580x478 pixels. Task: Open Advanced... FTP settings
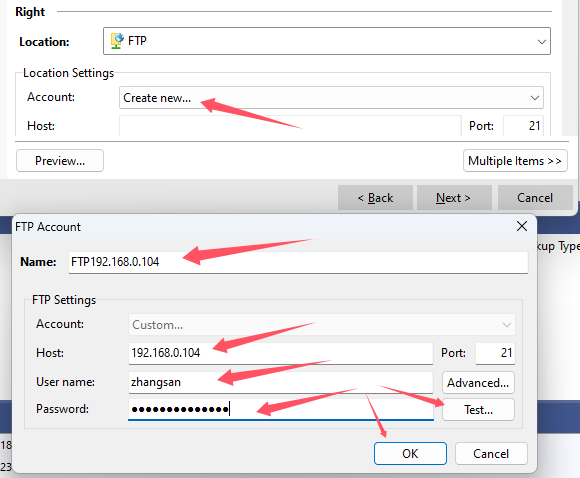(x=478, y=383)
